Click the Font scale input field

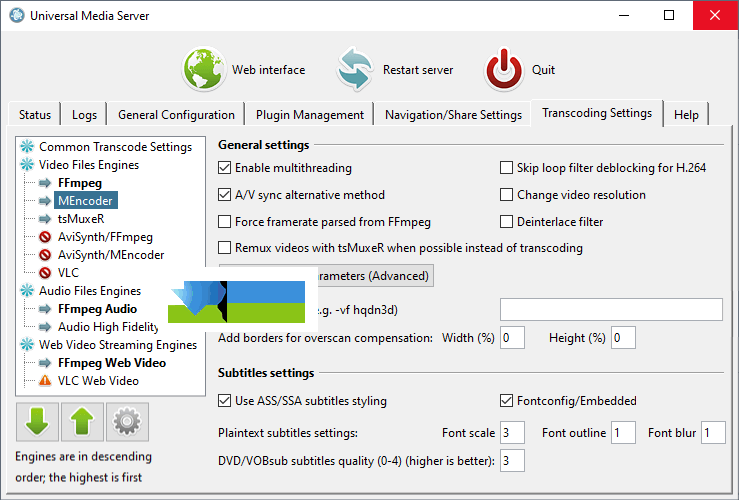pos(512,433)
